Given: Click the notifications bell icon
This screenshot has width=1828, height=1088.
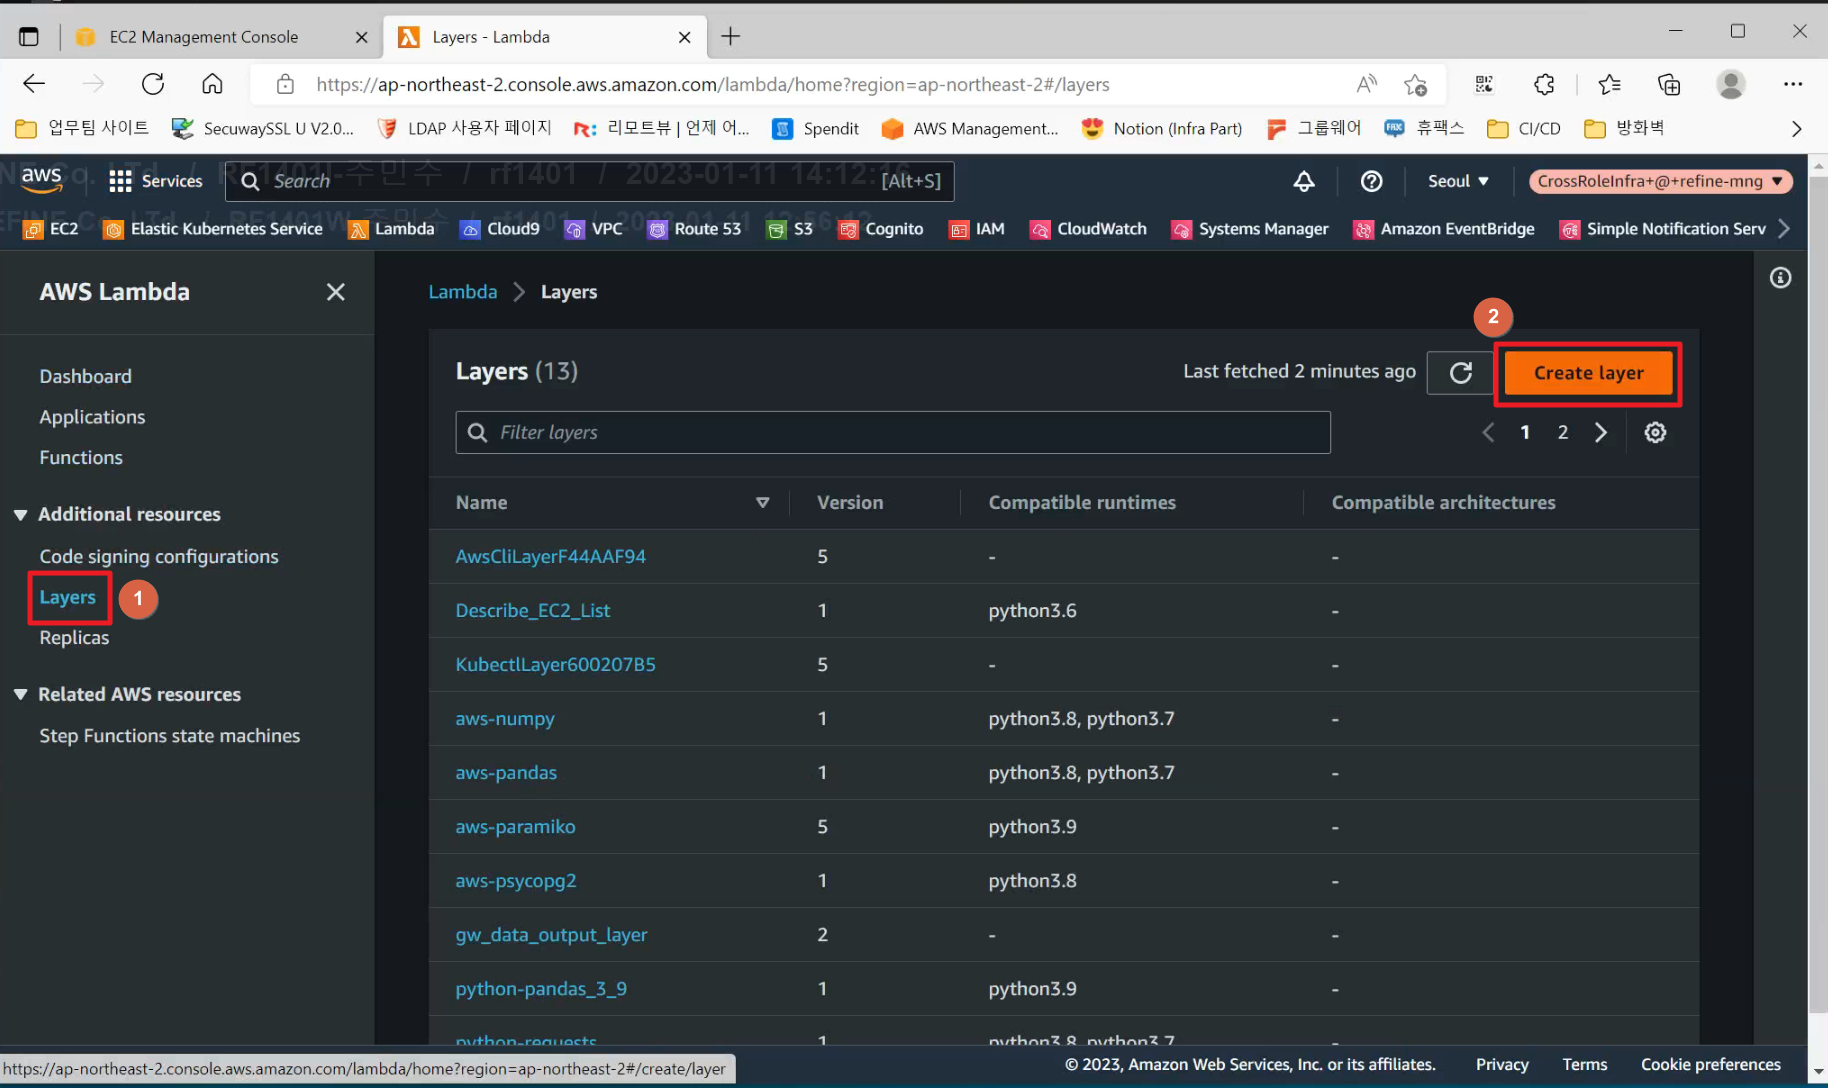Looking at the screenshot, I should point(1304,181).
